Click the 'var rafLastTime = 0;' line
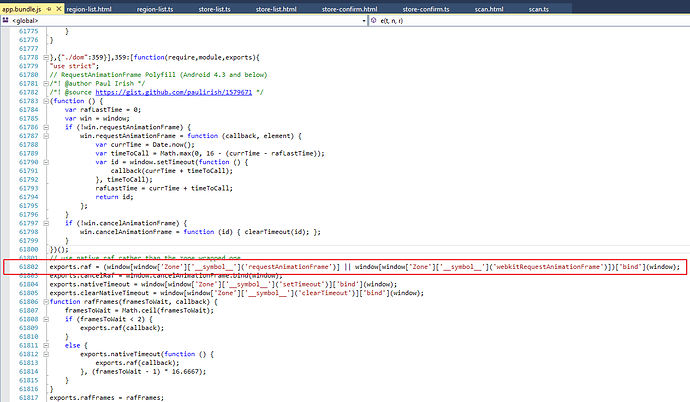The width and height of the screenshot is (690, 402). (103, 110)
